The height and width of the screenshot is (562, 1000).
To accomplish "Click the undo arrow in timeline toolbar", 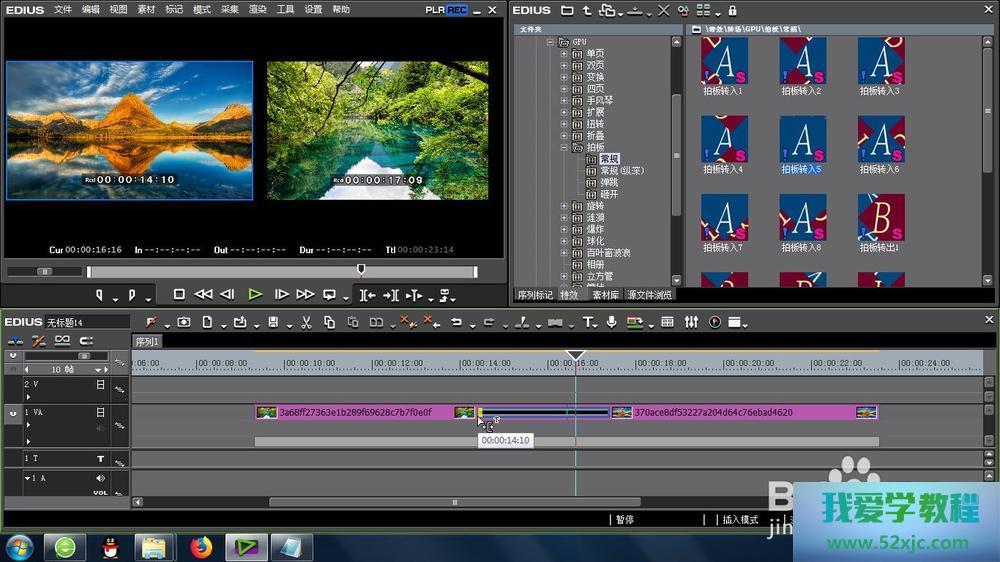I will point(456,322).
